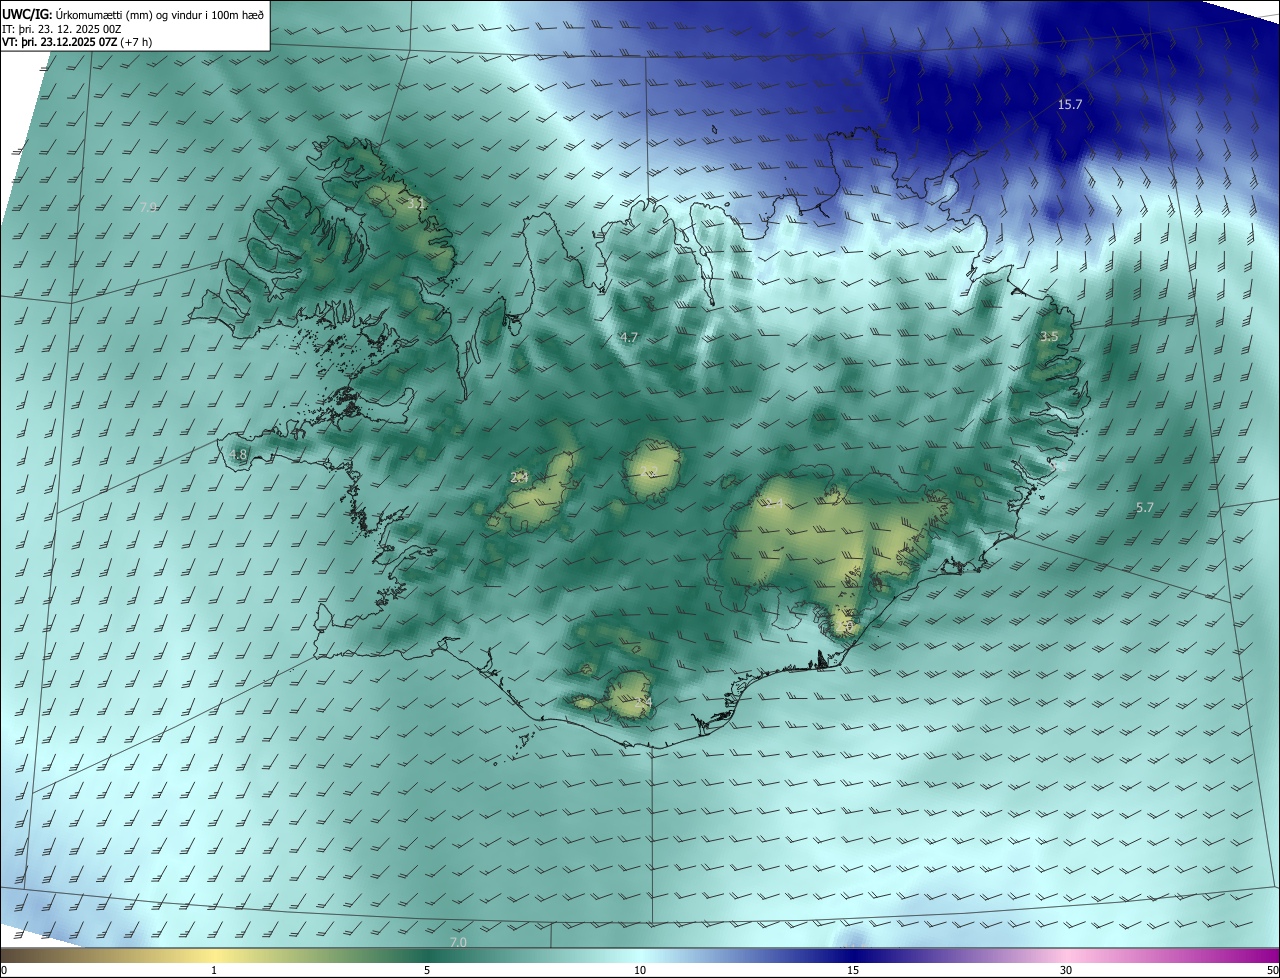The image size is (1280, 978).
Task: Click the 50 tick label on the color scale
Action: pos(1272,970)
